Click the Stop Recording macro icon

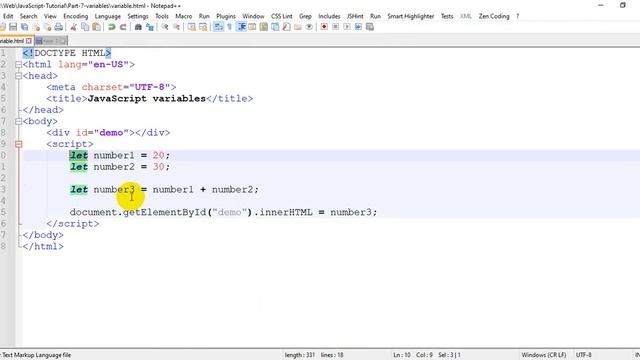pyautogui.click(x=336, y=27)
